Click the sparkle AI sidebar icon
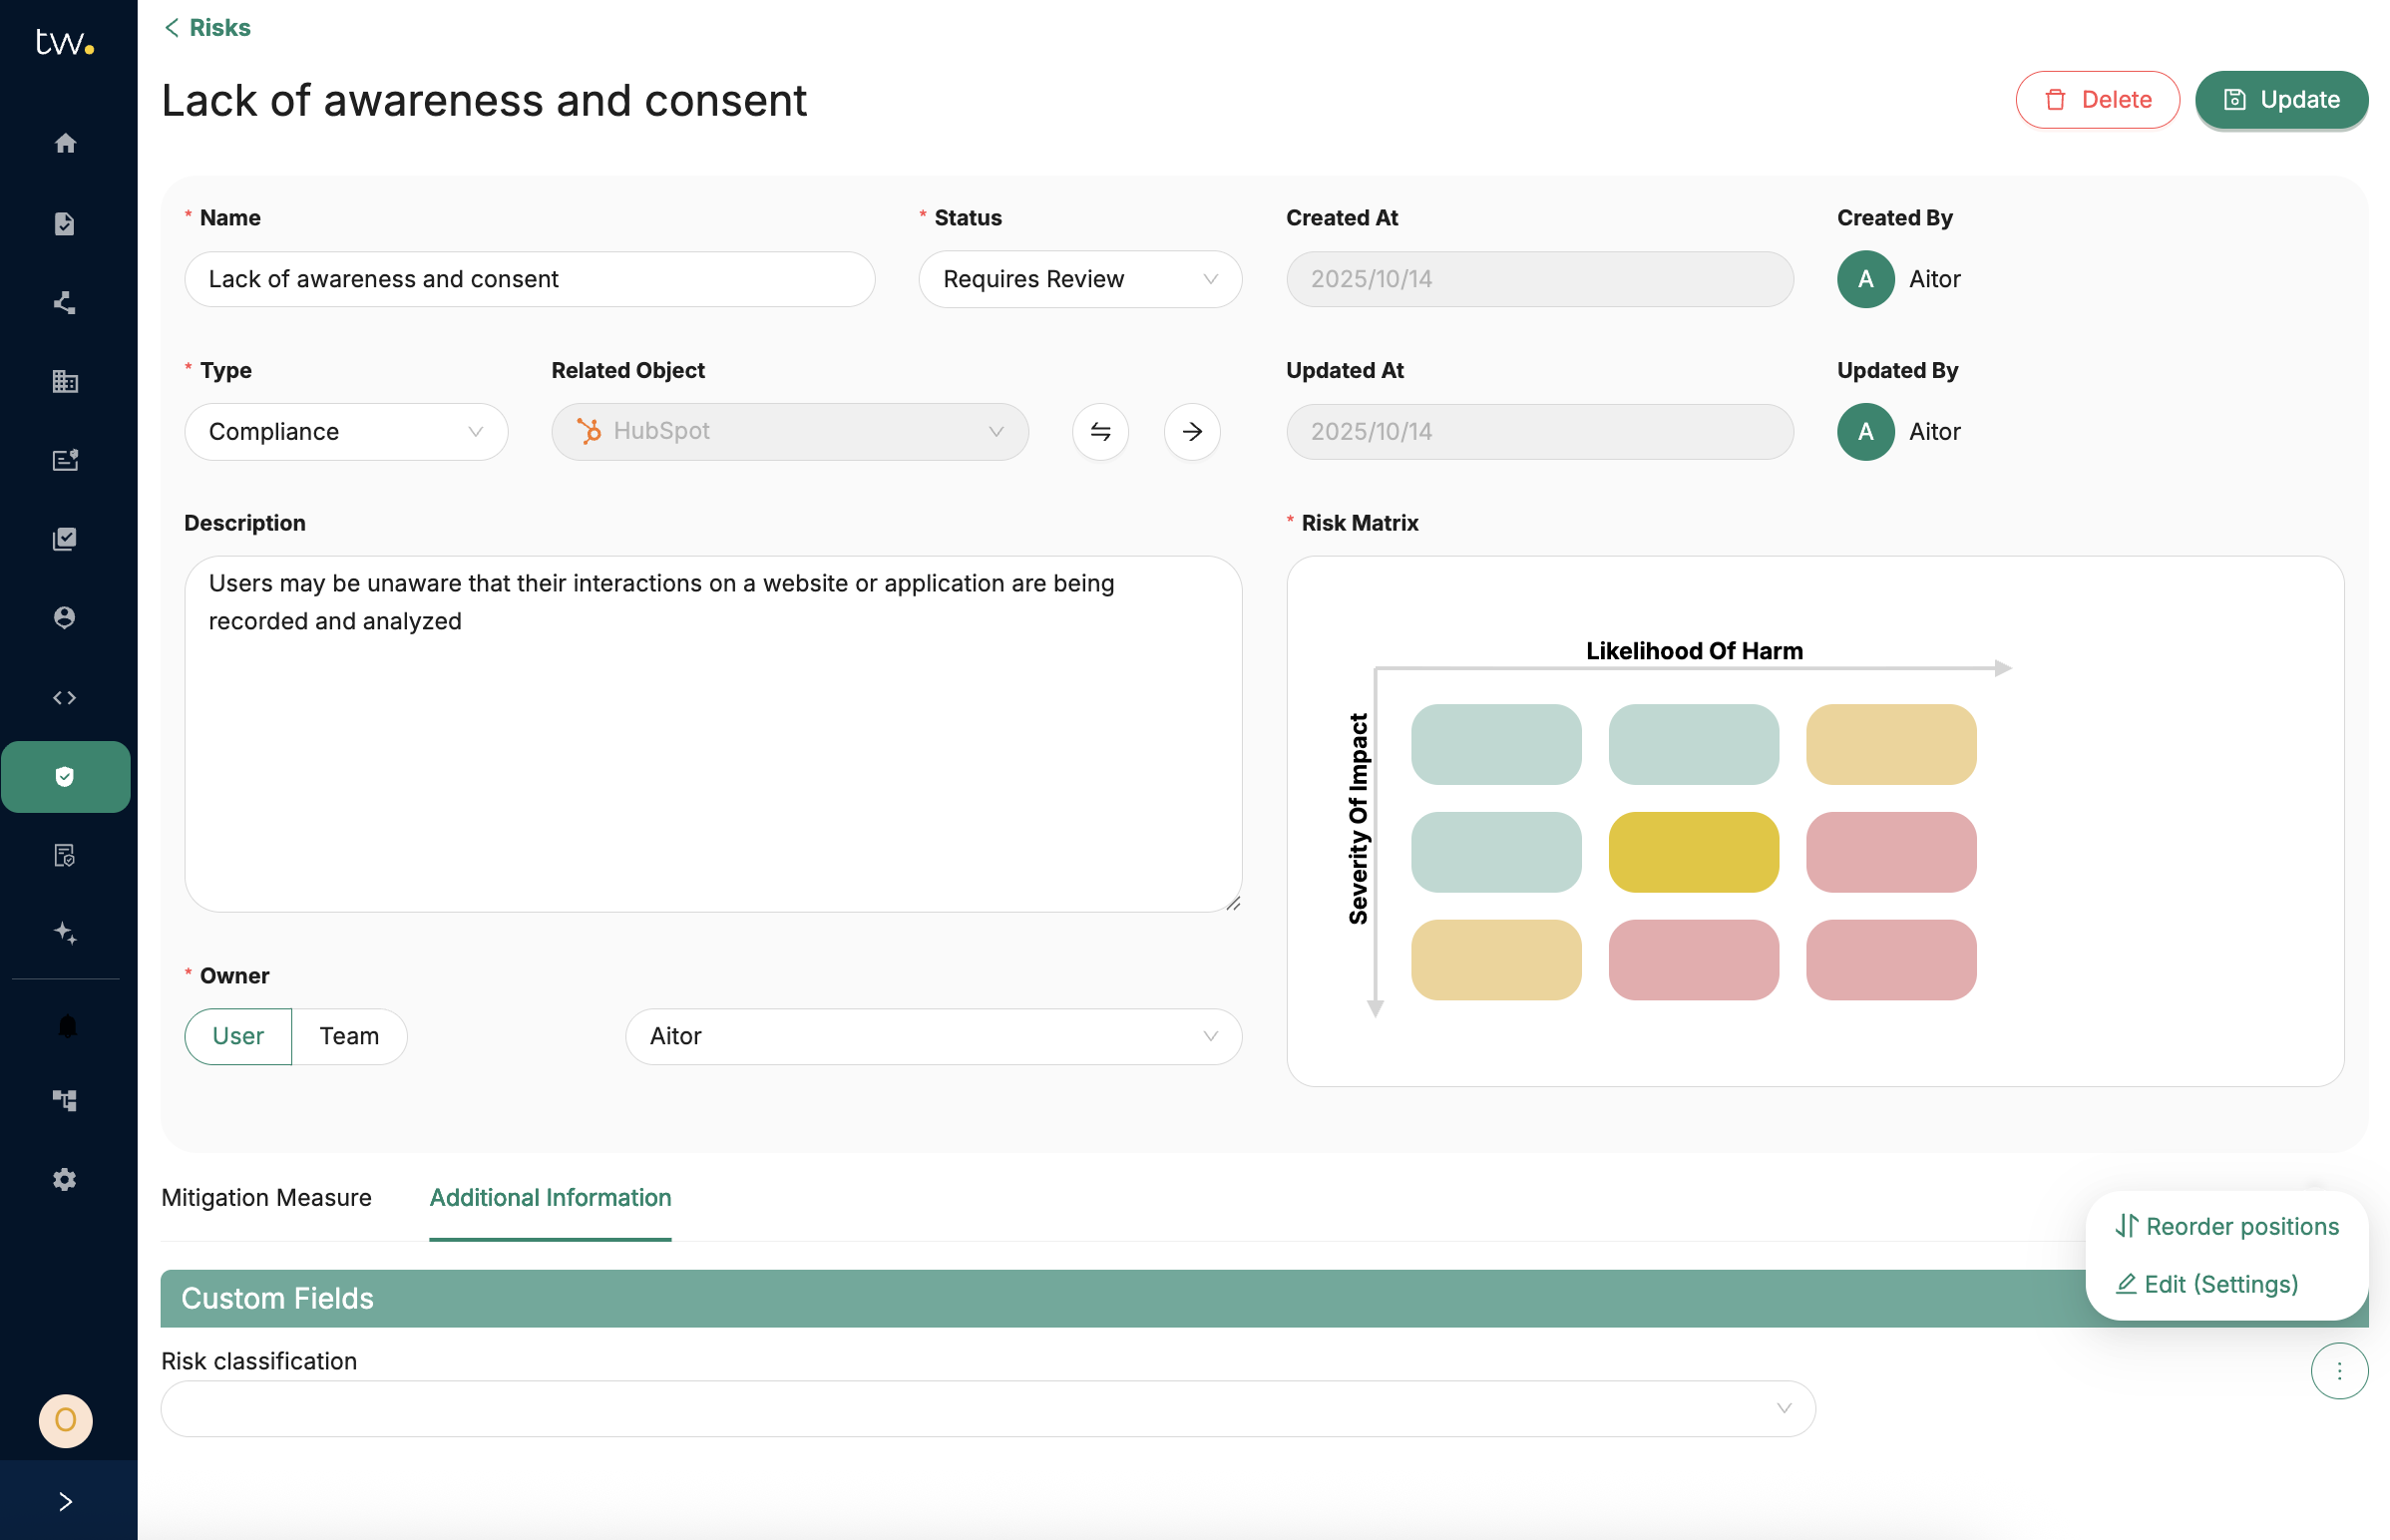2390x1540 pixels. tap(65, 933)
